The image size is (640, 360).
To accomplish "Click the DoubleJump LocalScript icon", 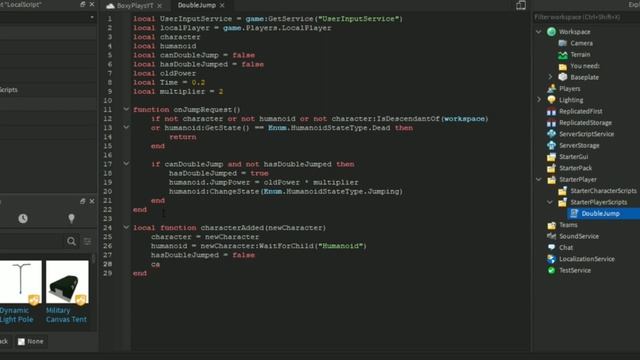I will [x=574, y=213].
